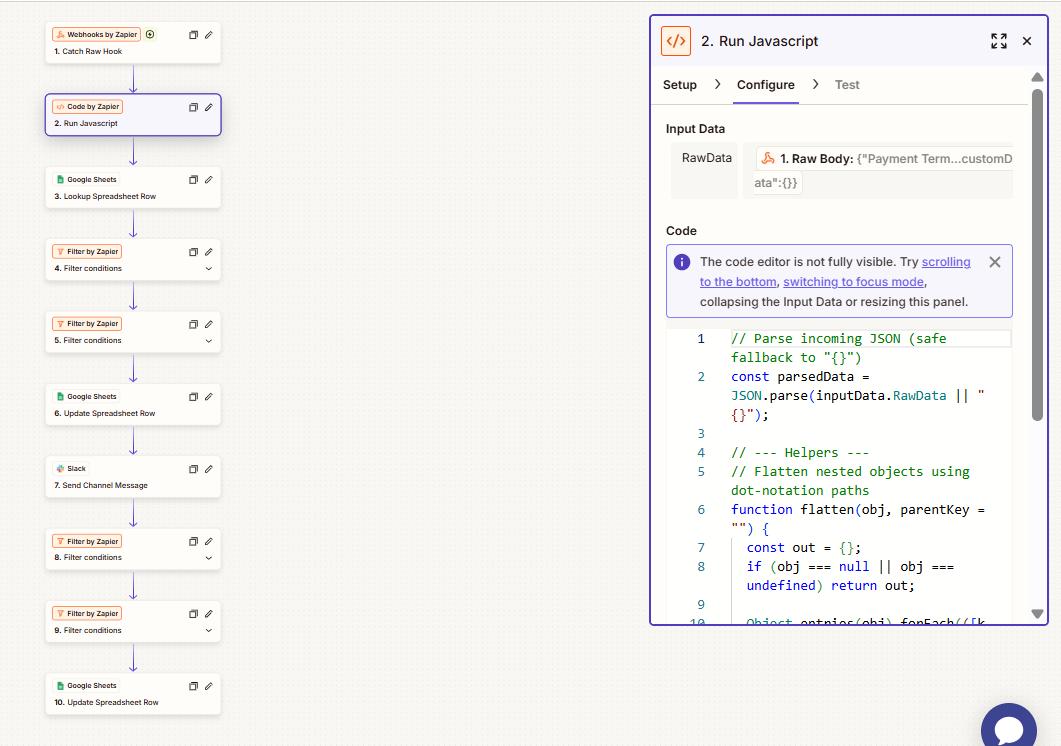Click copy icon on Send Channel Message step

(193, 468)
